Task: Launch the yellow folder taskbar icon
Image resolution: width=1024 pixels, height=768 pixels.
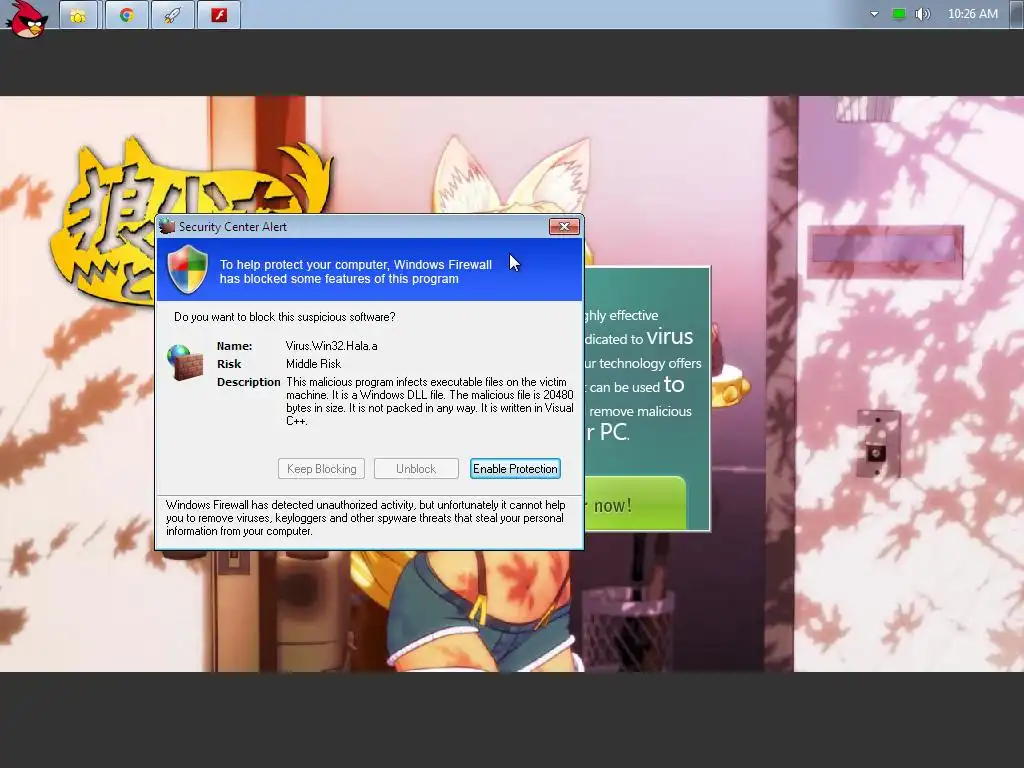Action: click(x=78, y=14)
